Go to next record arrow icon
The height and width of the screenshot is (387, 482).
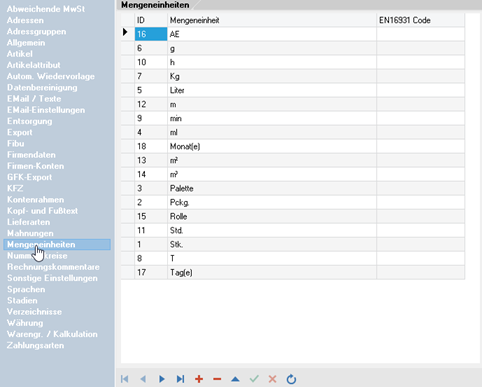pyautogui.click(x=162, y=379)
